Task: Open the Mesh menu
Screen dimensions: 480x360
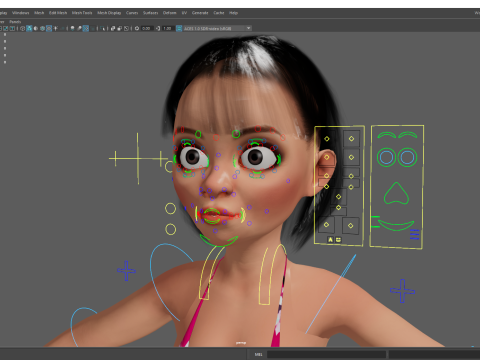Action: click(39, 13)
